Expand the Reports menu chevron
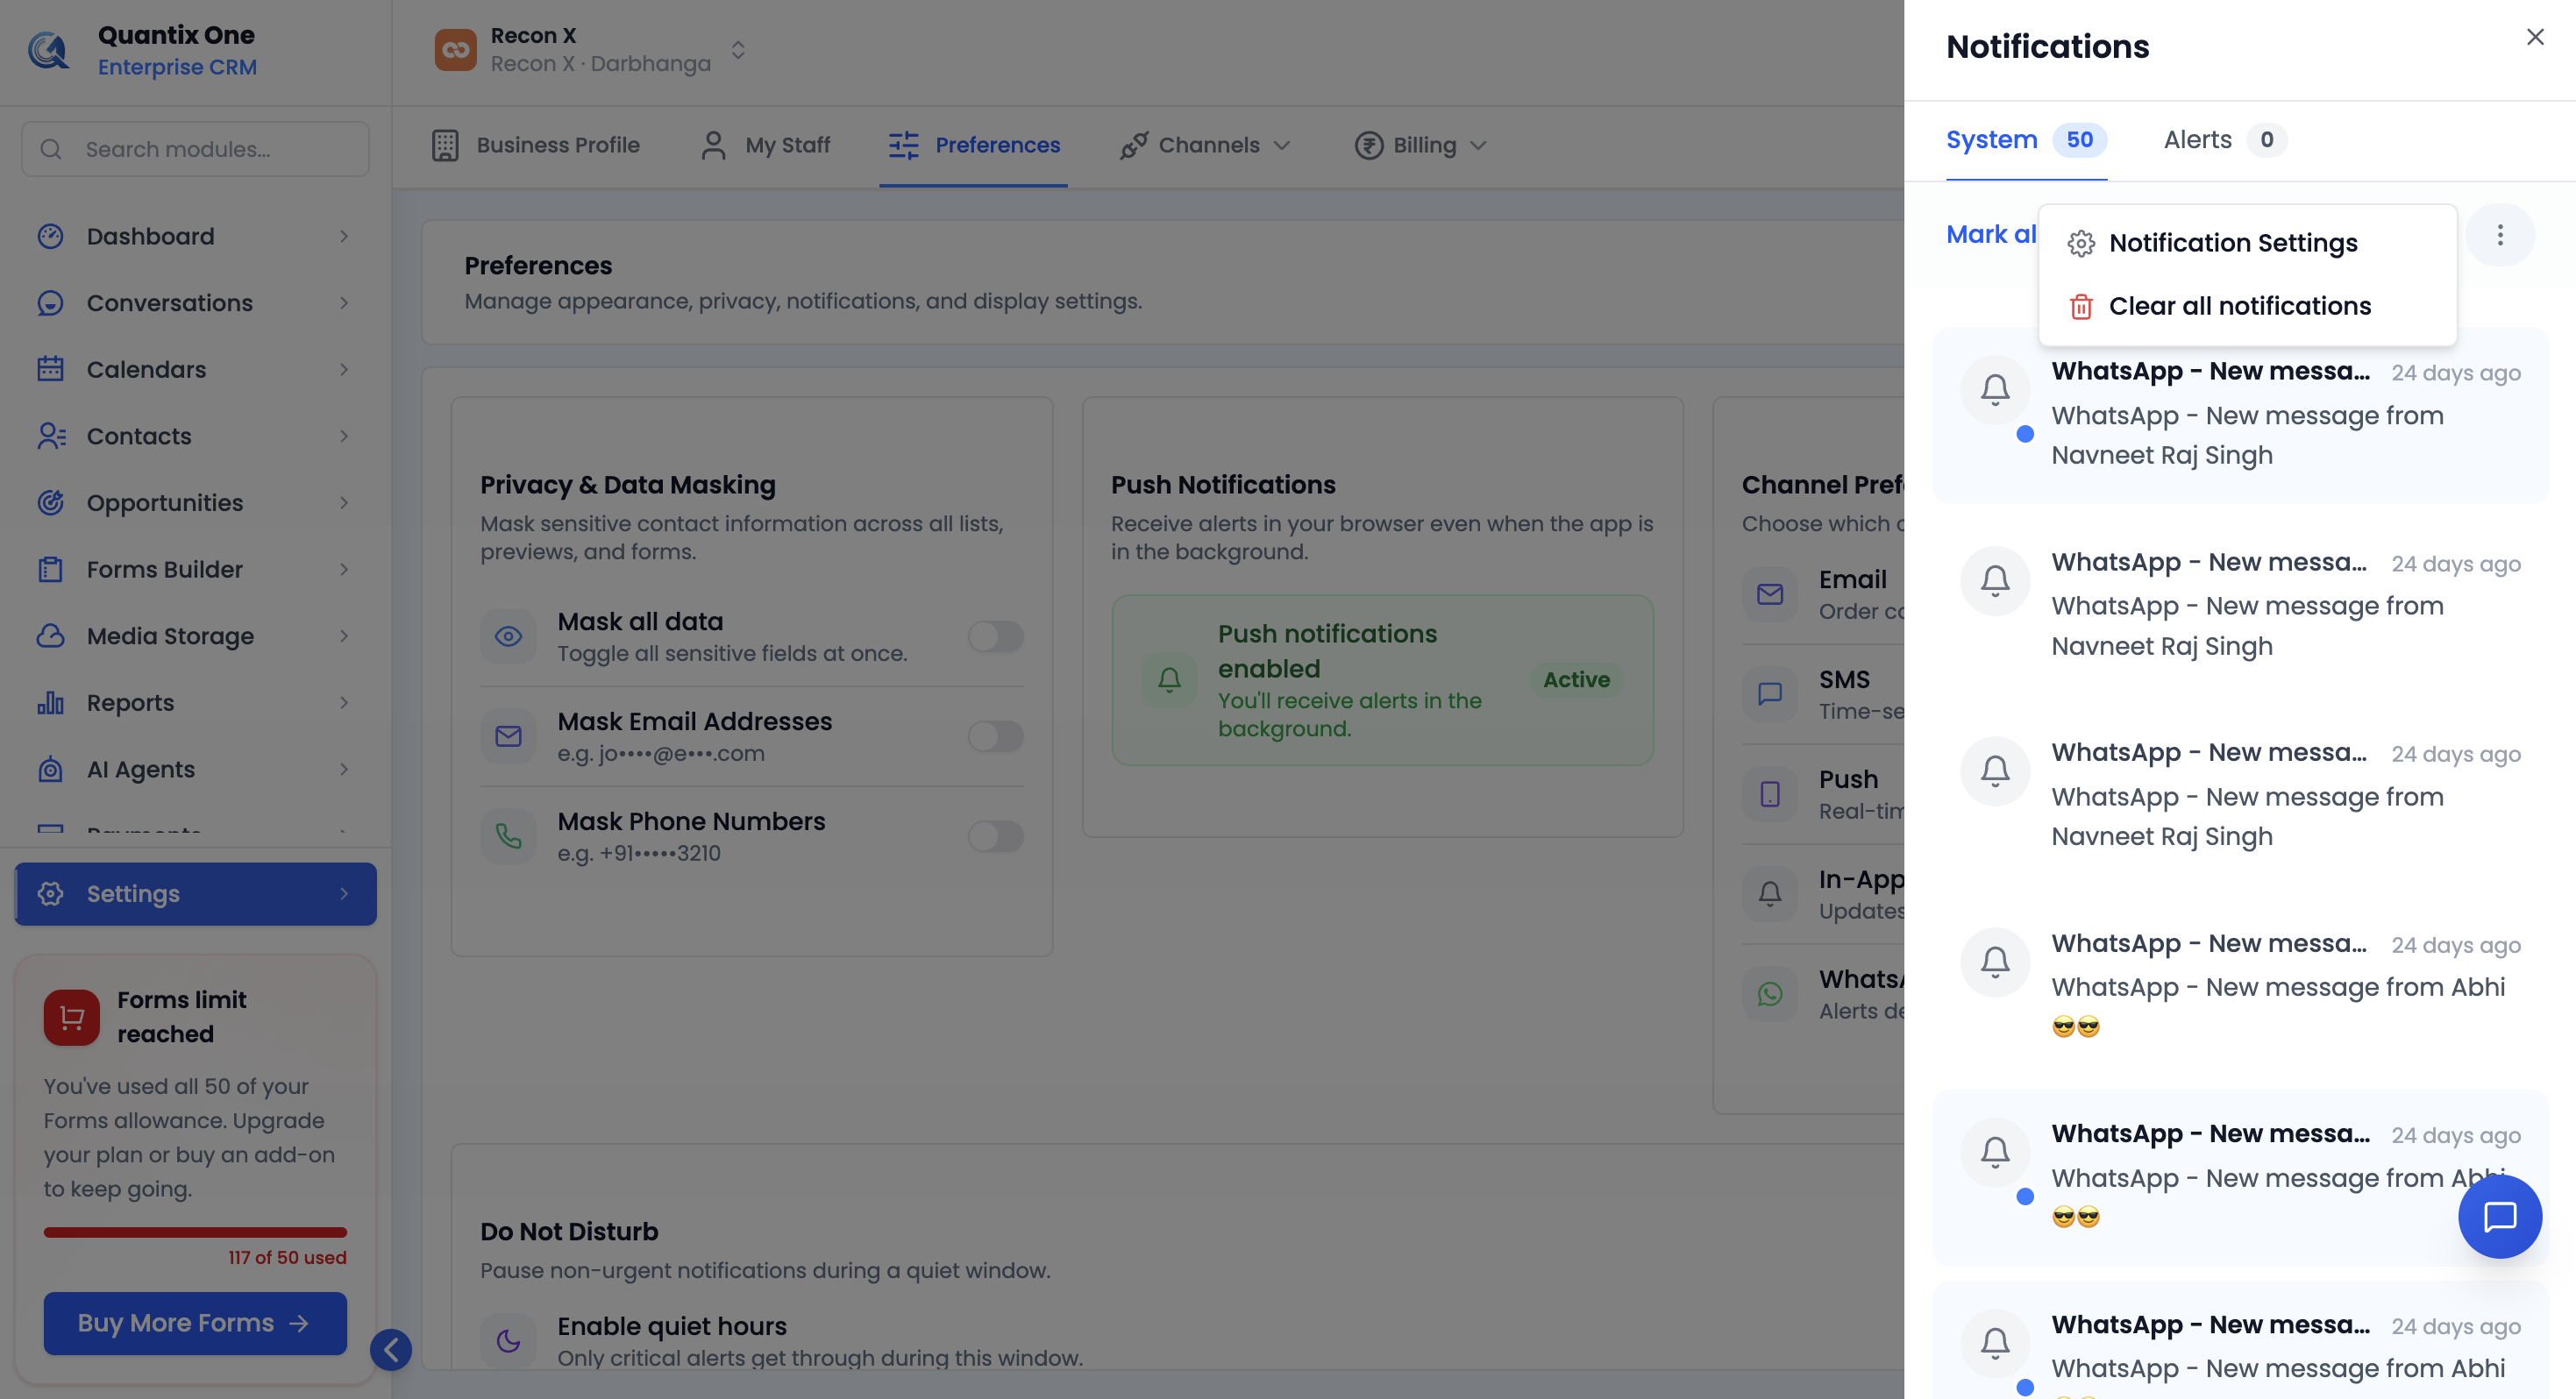This screenshot has height=1399, width=2576. pos(344,703)
